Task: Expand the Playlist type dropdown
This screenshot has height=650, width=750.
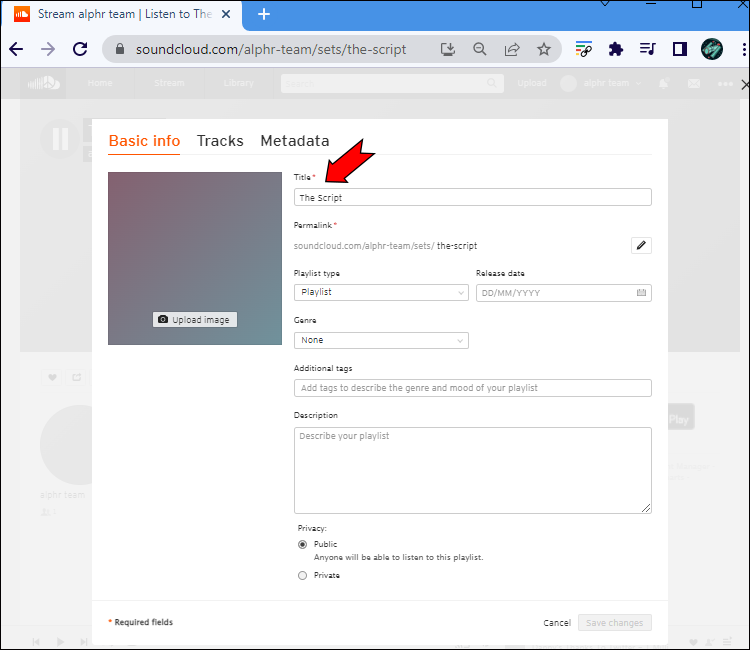Action: 381,293
